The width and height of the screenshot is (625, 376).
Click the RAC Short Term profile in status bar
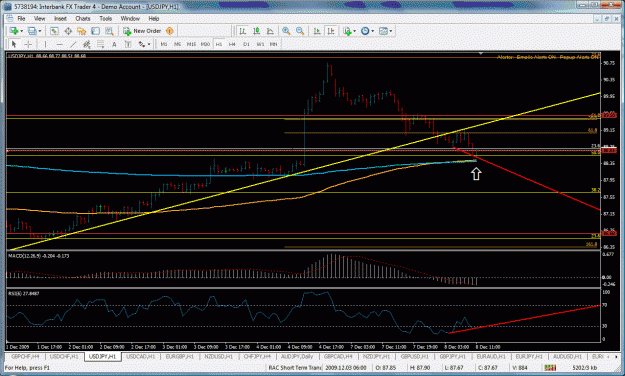click(x=295, y=368)
